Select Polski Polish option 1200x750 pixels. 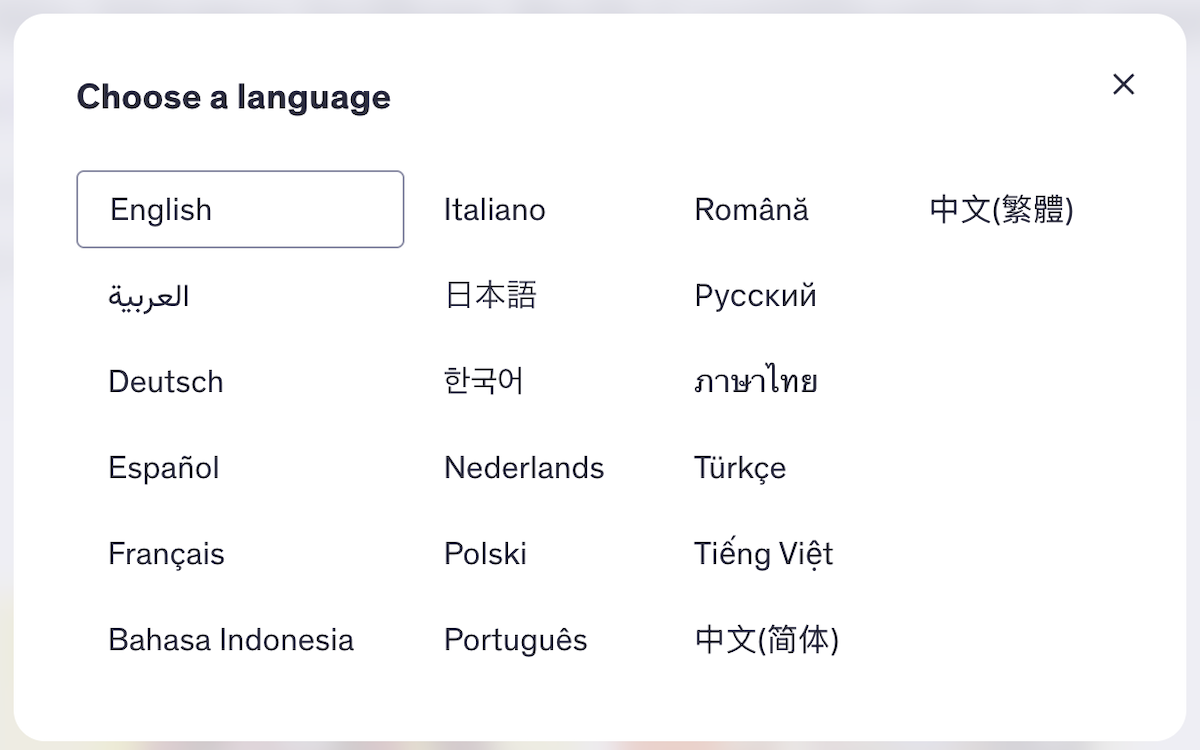pyautogui.click(x=485, y=552)
